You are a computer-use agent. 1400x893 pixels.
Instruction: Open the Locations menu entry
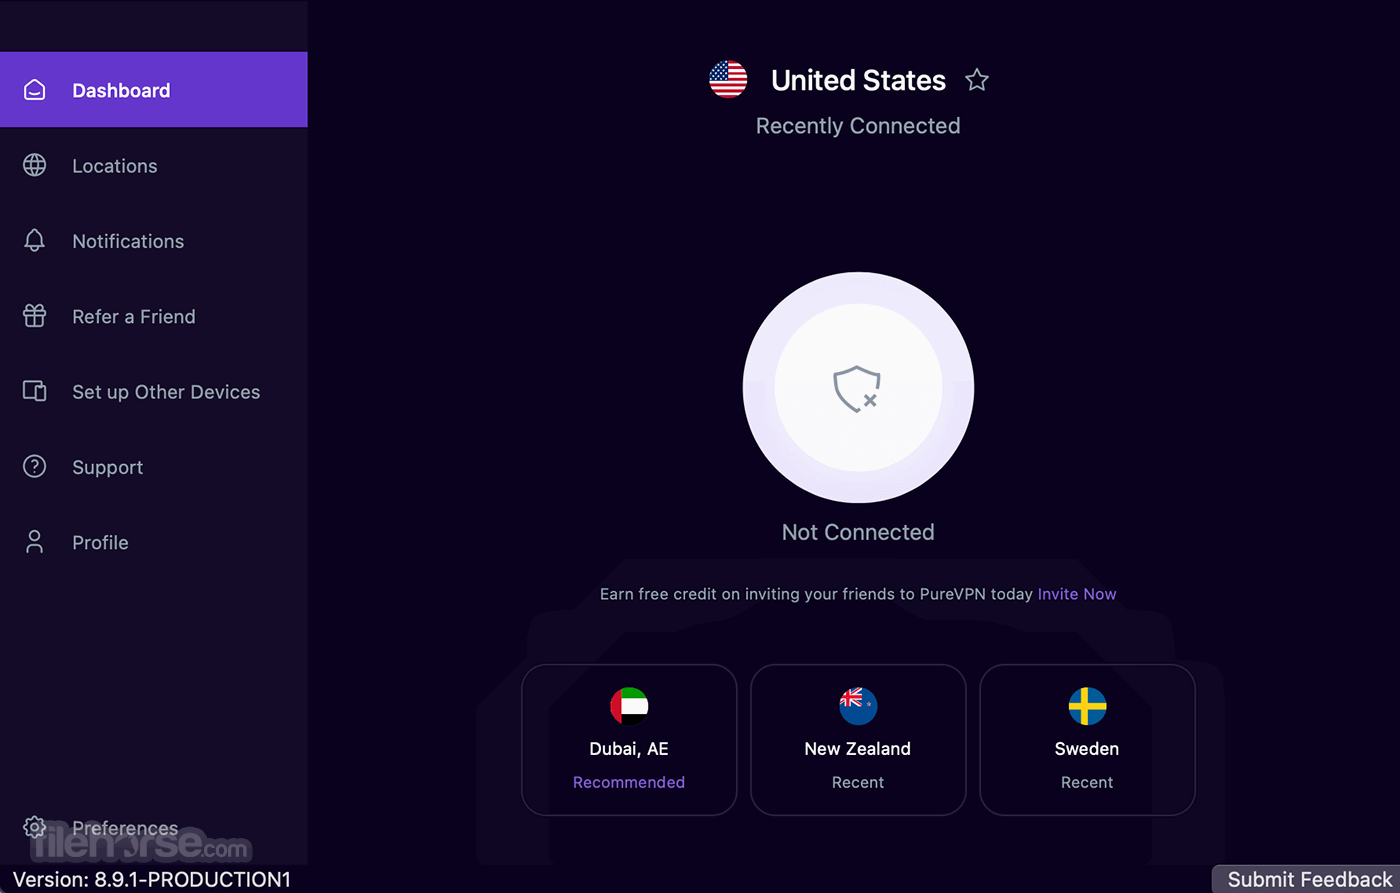pos(114,165)
